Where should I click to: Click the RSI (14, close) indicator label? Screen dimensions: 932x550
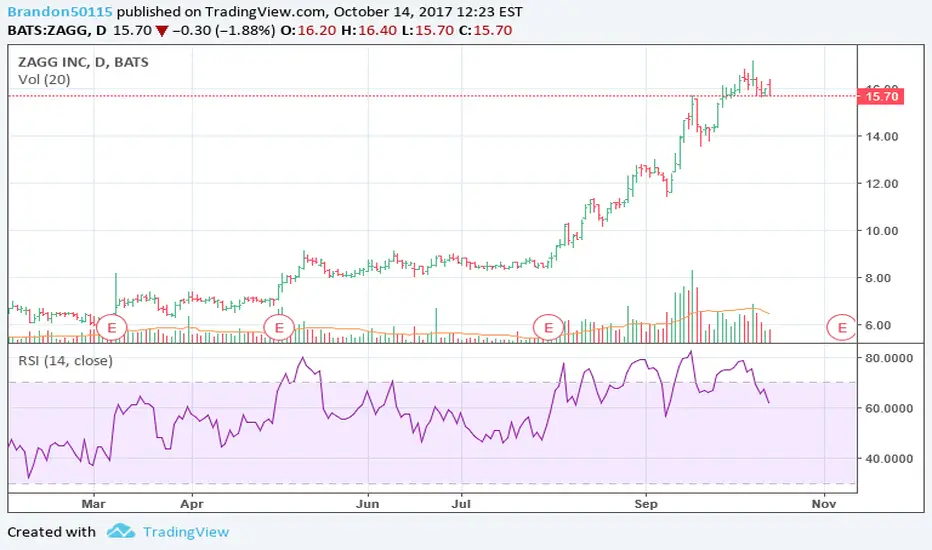coord(65,361)
